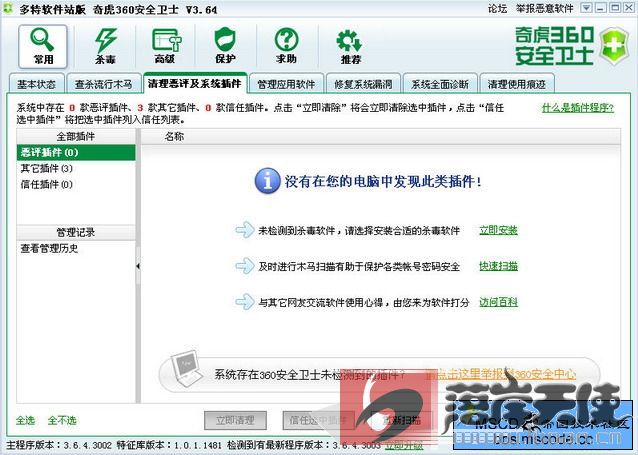The width and height of the screenshot is (638, 455).
Task: Open the 推荐 recommendations section
Action: [350, 46]
